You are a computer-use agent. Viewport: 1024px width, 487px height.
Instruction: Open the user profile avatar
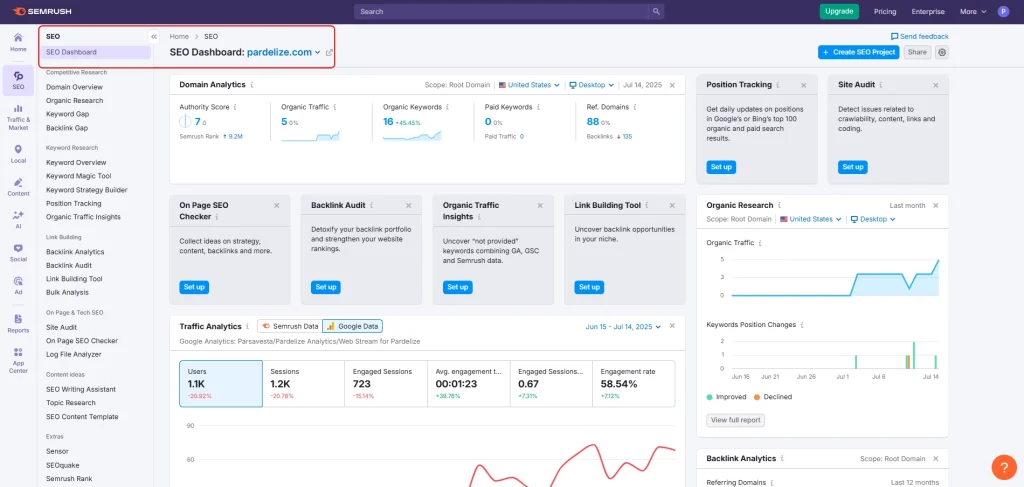(1003, 12)
